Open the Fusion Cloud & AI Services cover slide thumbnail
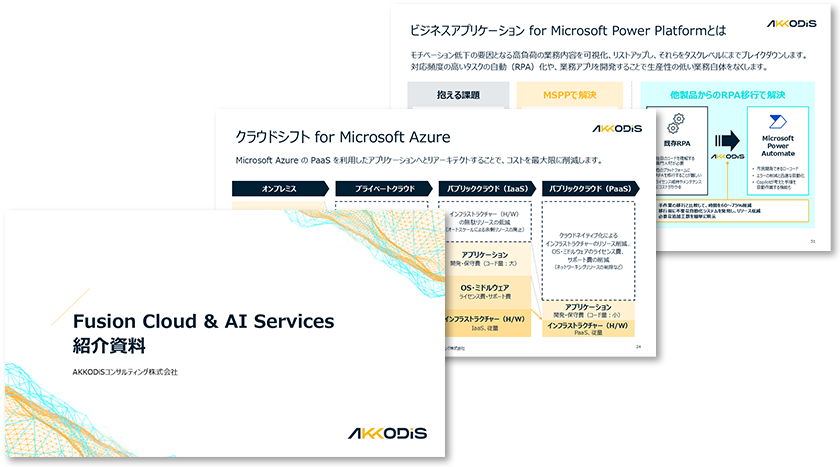This screenshot has height=467, width=840. click(225, 333)
